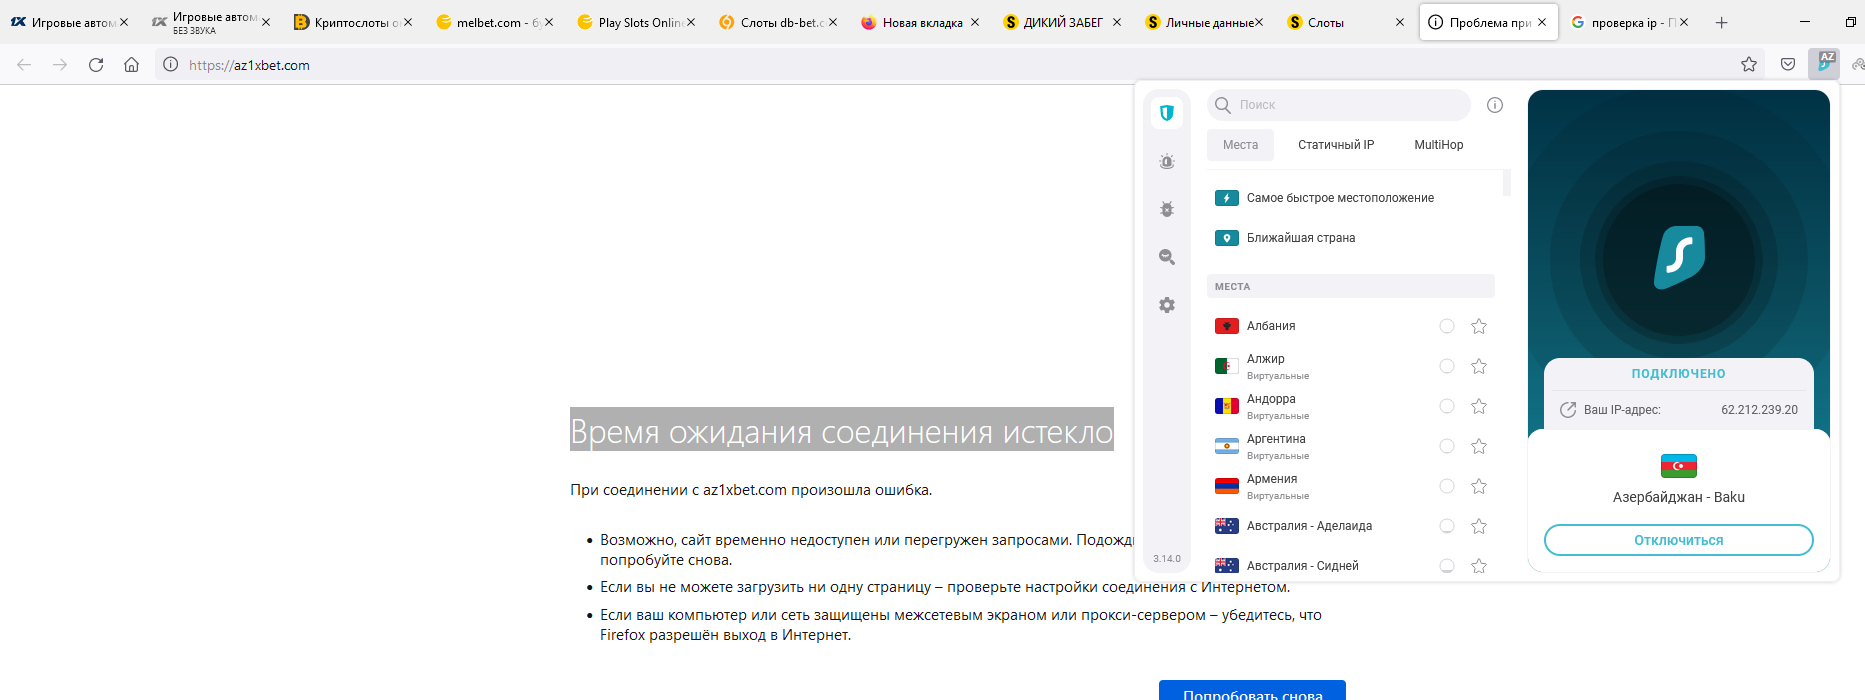
Task: Favorite Андорра with its star
Action: pyautogui.click(x=1479, y=406)
